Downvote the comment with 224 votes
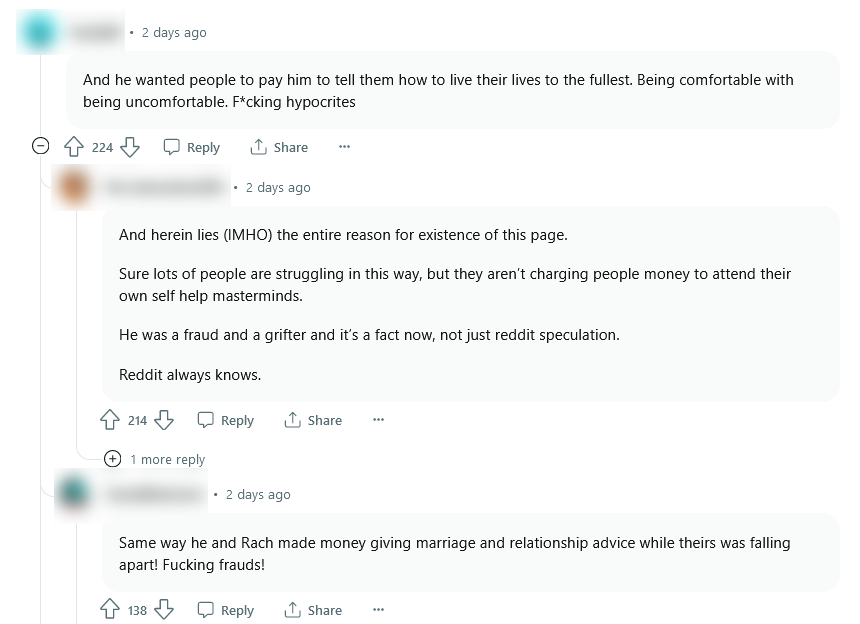The image size is (860, 624). click(x=130, y=147)
